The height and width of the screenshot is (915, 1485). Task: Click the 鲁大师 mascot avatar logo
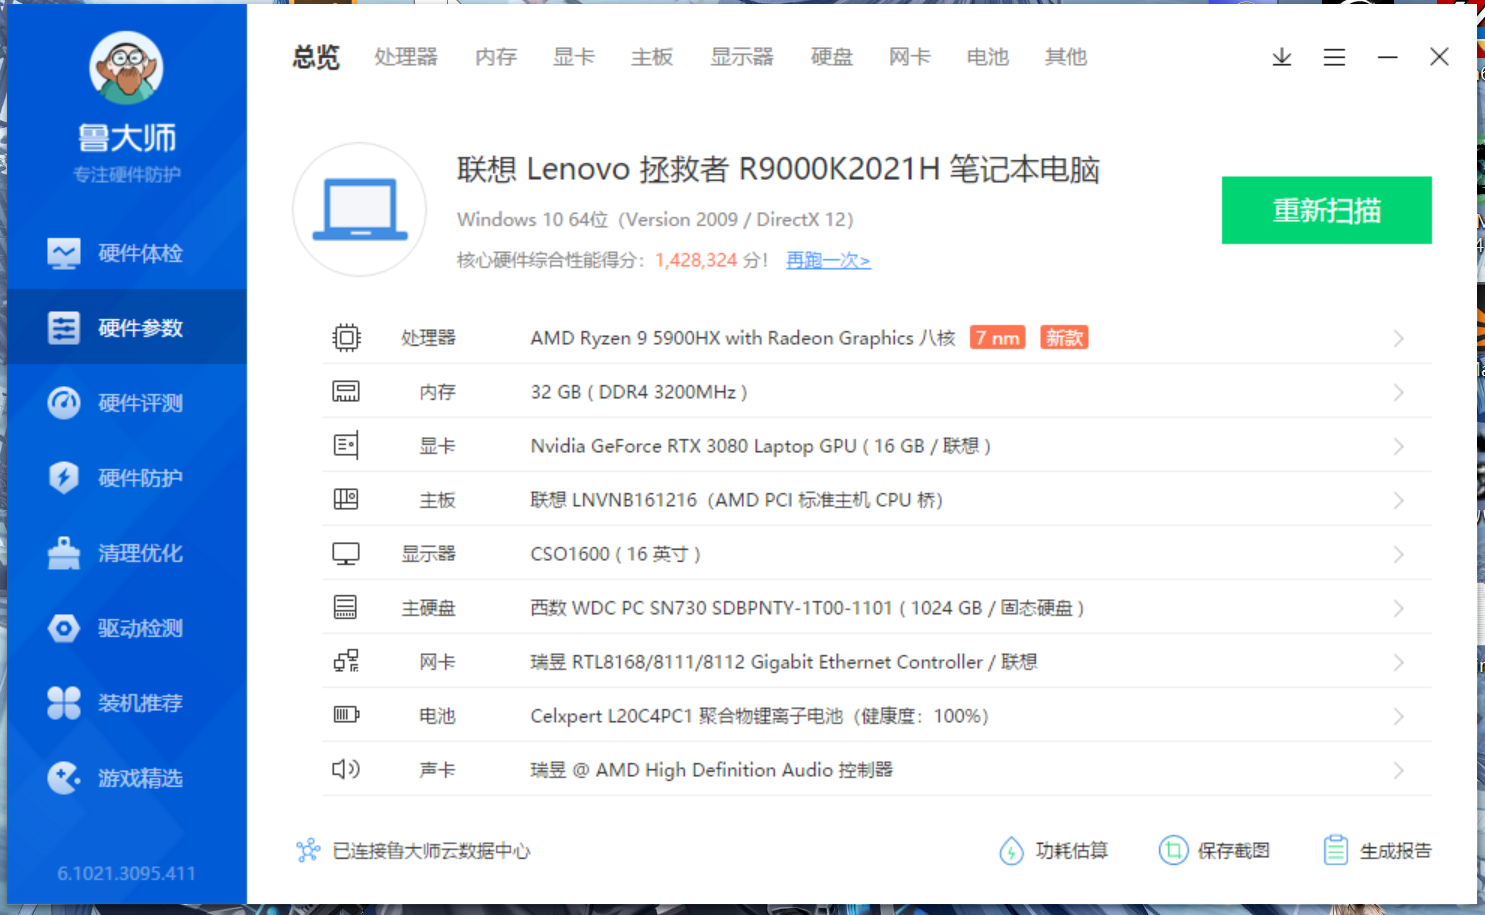click(126, 68)
